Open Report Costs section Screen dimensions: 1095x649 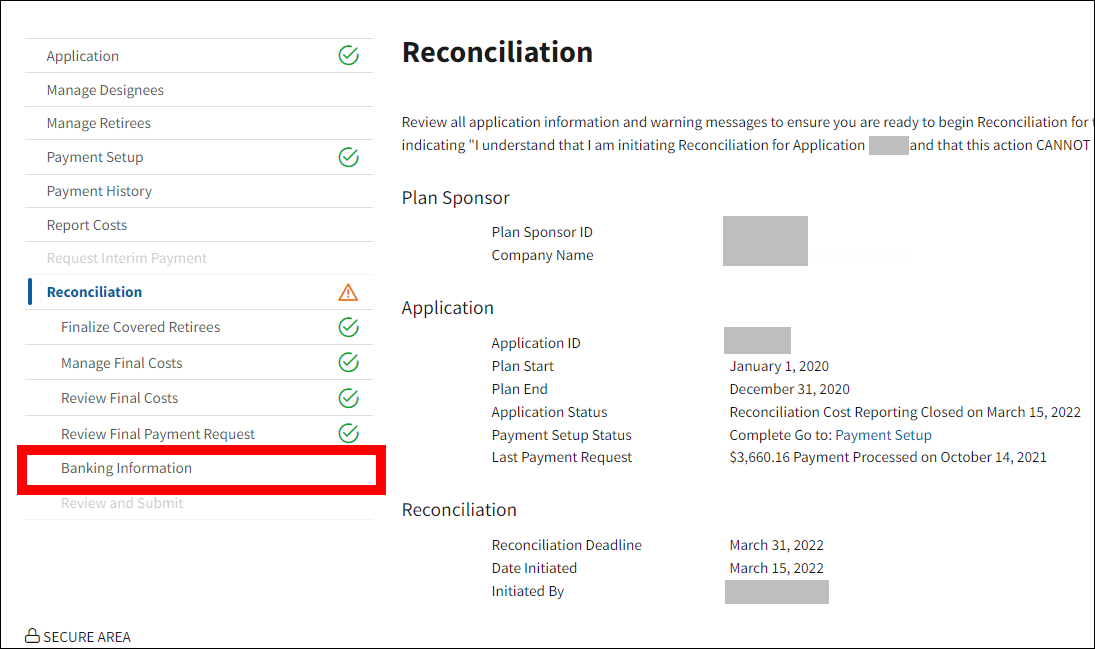click(87, 225)
